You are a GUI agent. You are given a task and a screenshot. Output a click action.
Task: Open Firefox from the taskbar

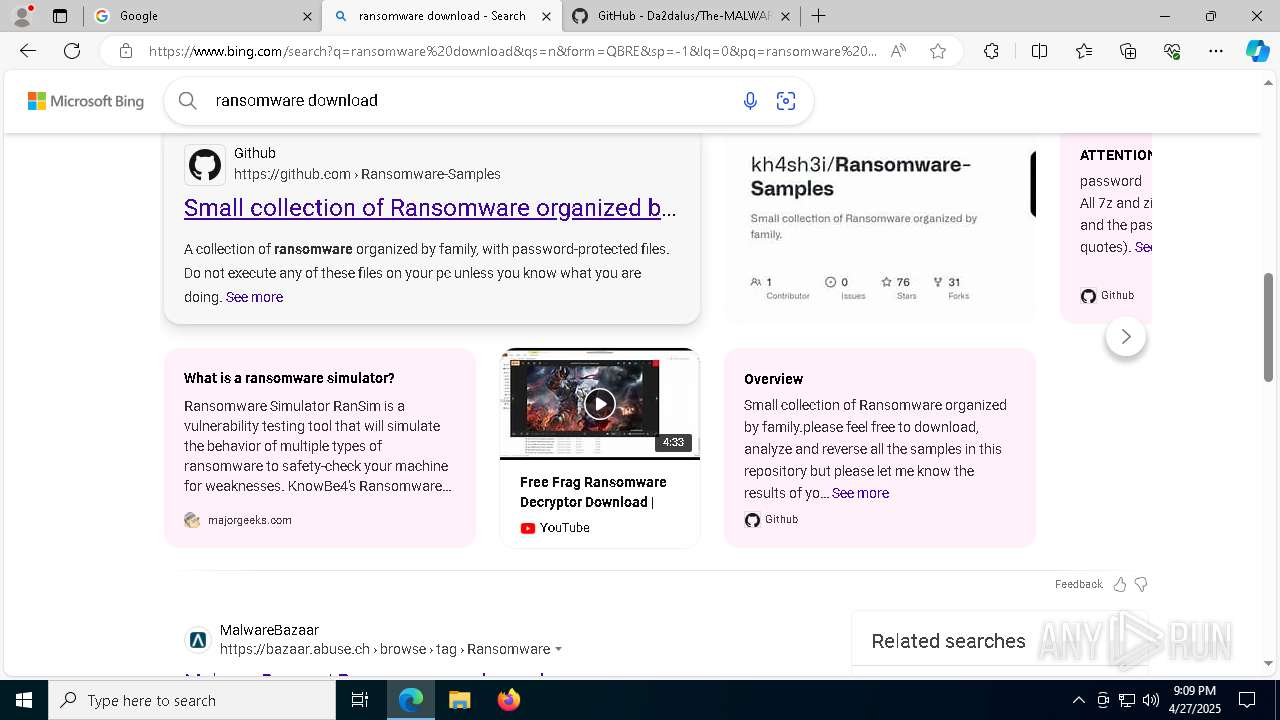click(x=508, y=700)
